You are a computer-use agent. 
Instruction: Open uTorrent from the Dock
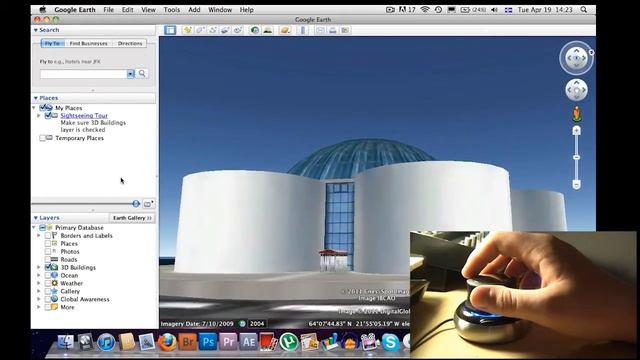[x=289, y=342]
